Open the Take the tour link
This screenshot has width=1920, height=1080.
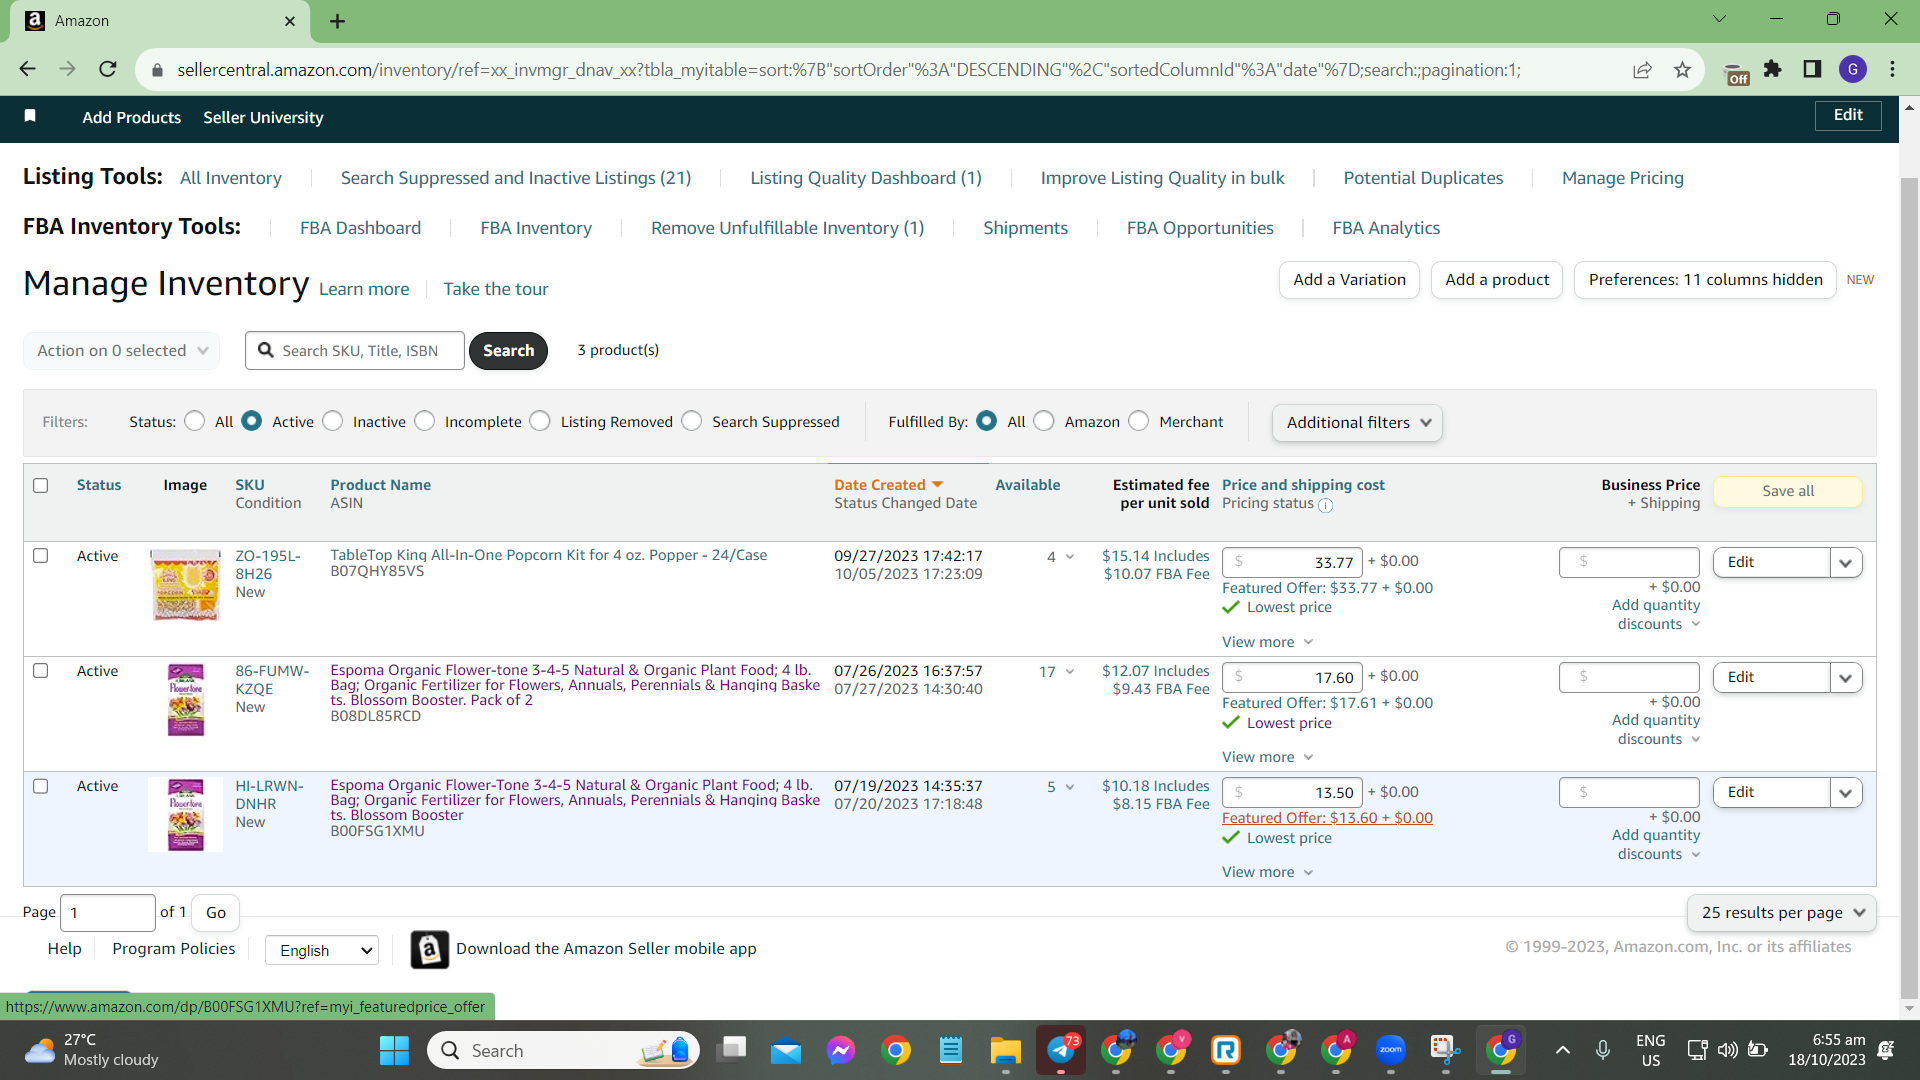496,289
